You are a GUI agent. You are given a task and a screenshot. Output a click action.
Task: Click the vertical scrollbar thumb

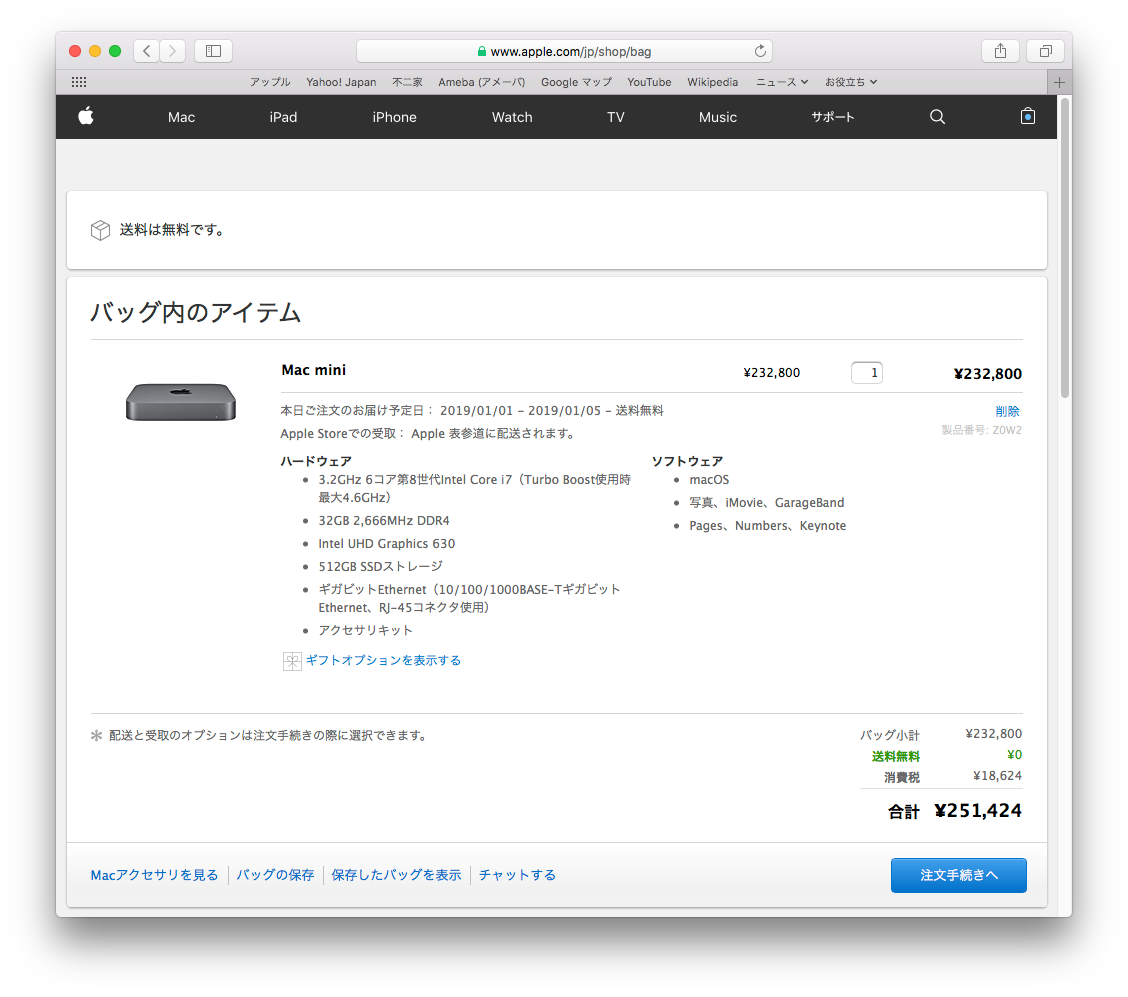(x=1065, y=247)
